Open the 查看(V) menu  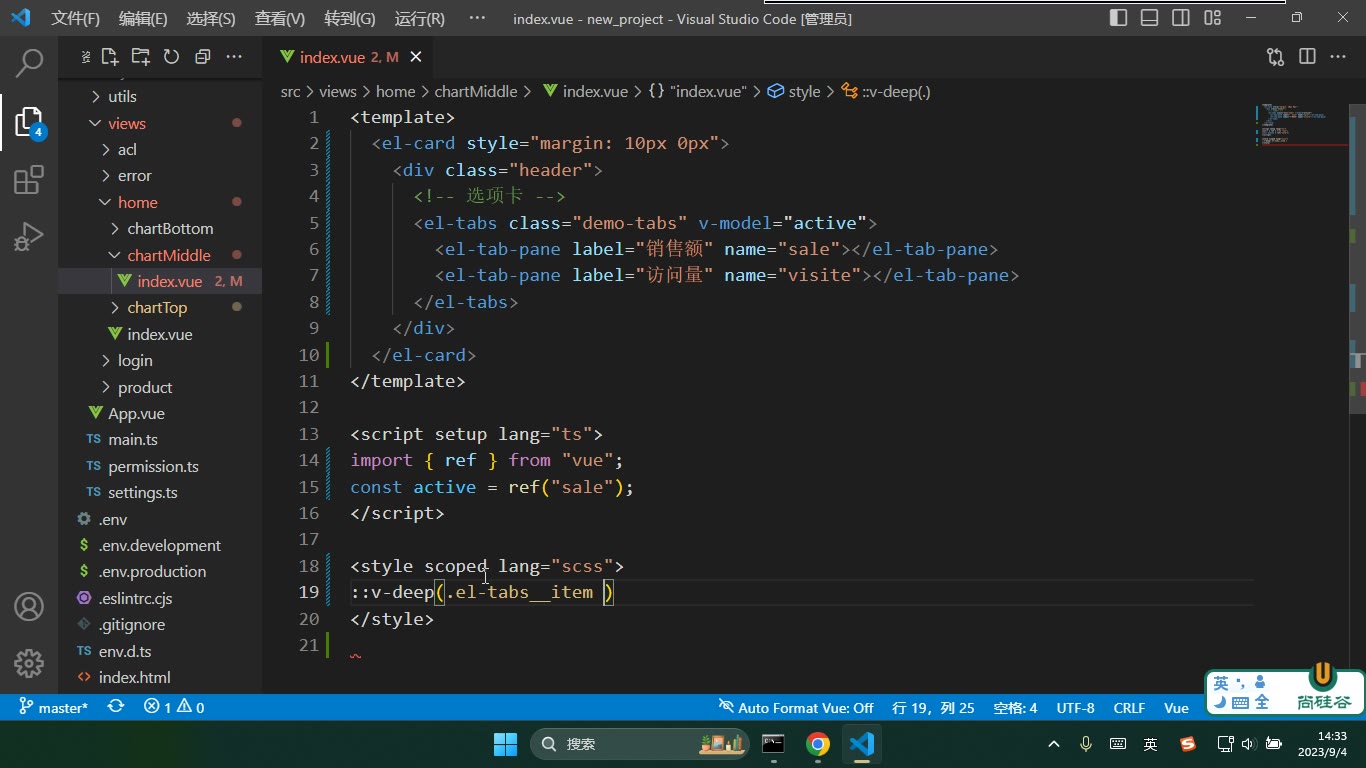(280, 18)
